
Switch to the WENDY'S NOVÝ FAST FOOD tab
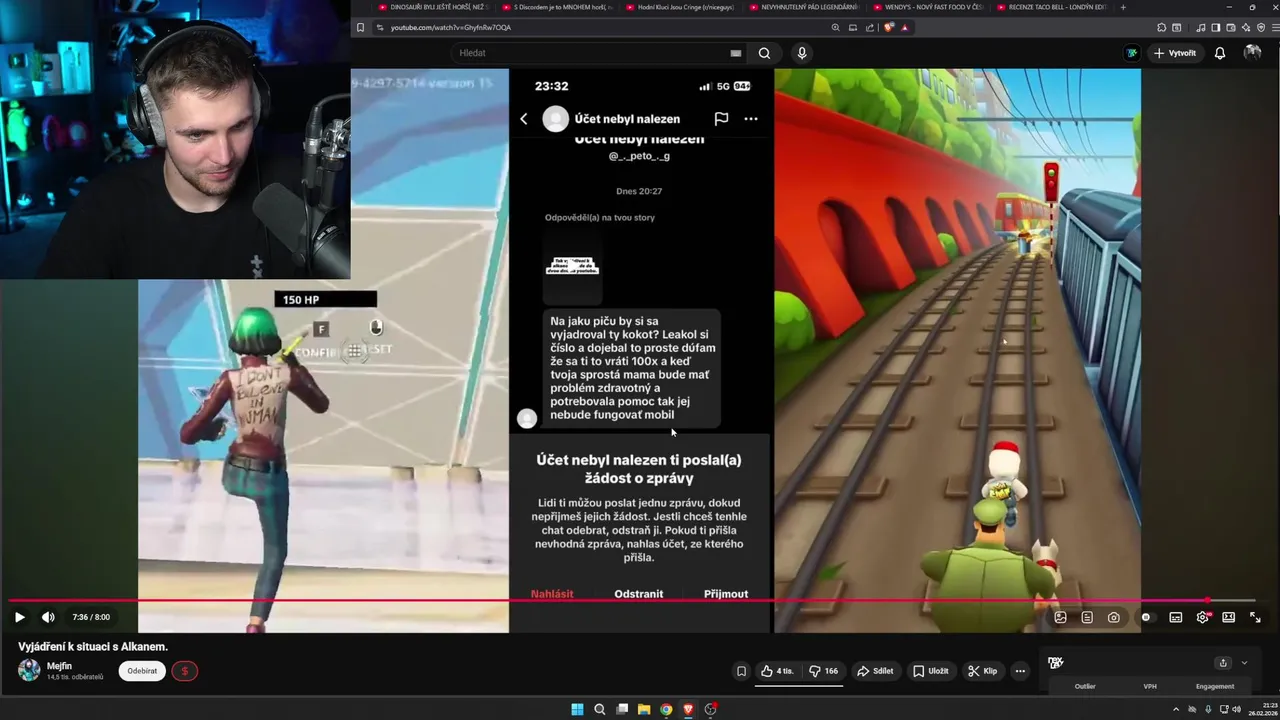[929, 7]
